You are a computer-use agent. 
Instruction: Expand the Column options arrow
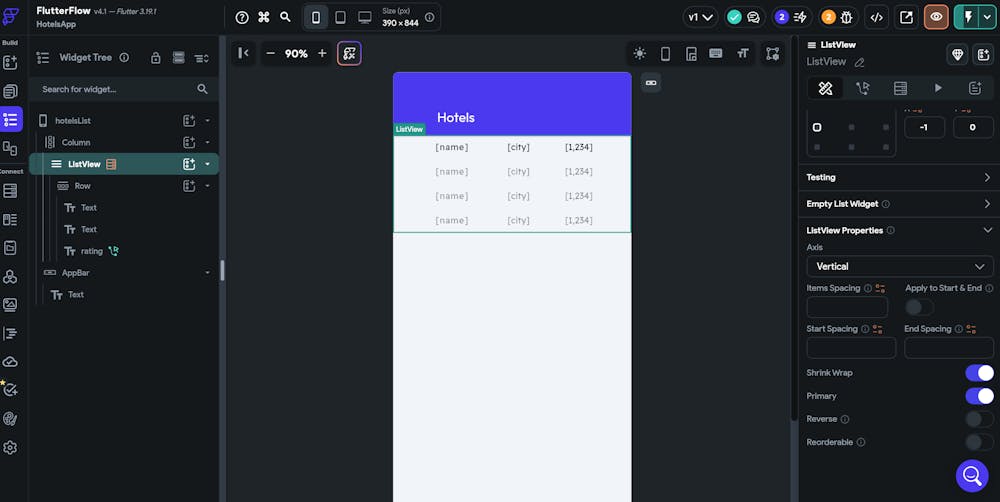click(207, 142)
